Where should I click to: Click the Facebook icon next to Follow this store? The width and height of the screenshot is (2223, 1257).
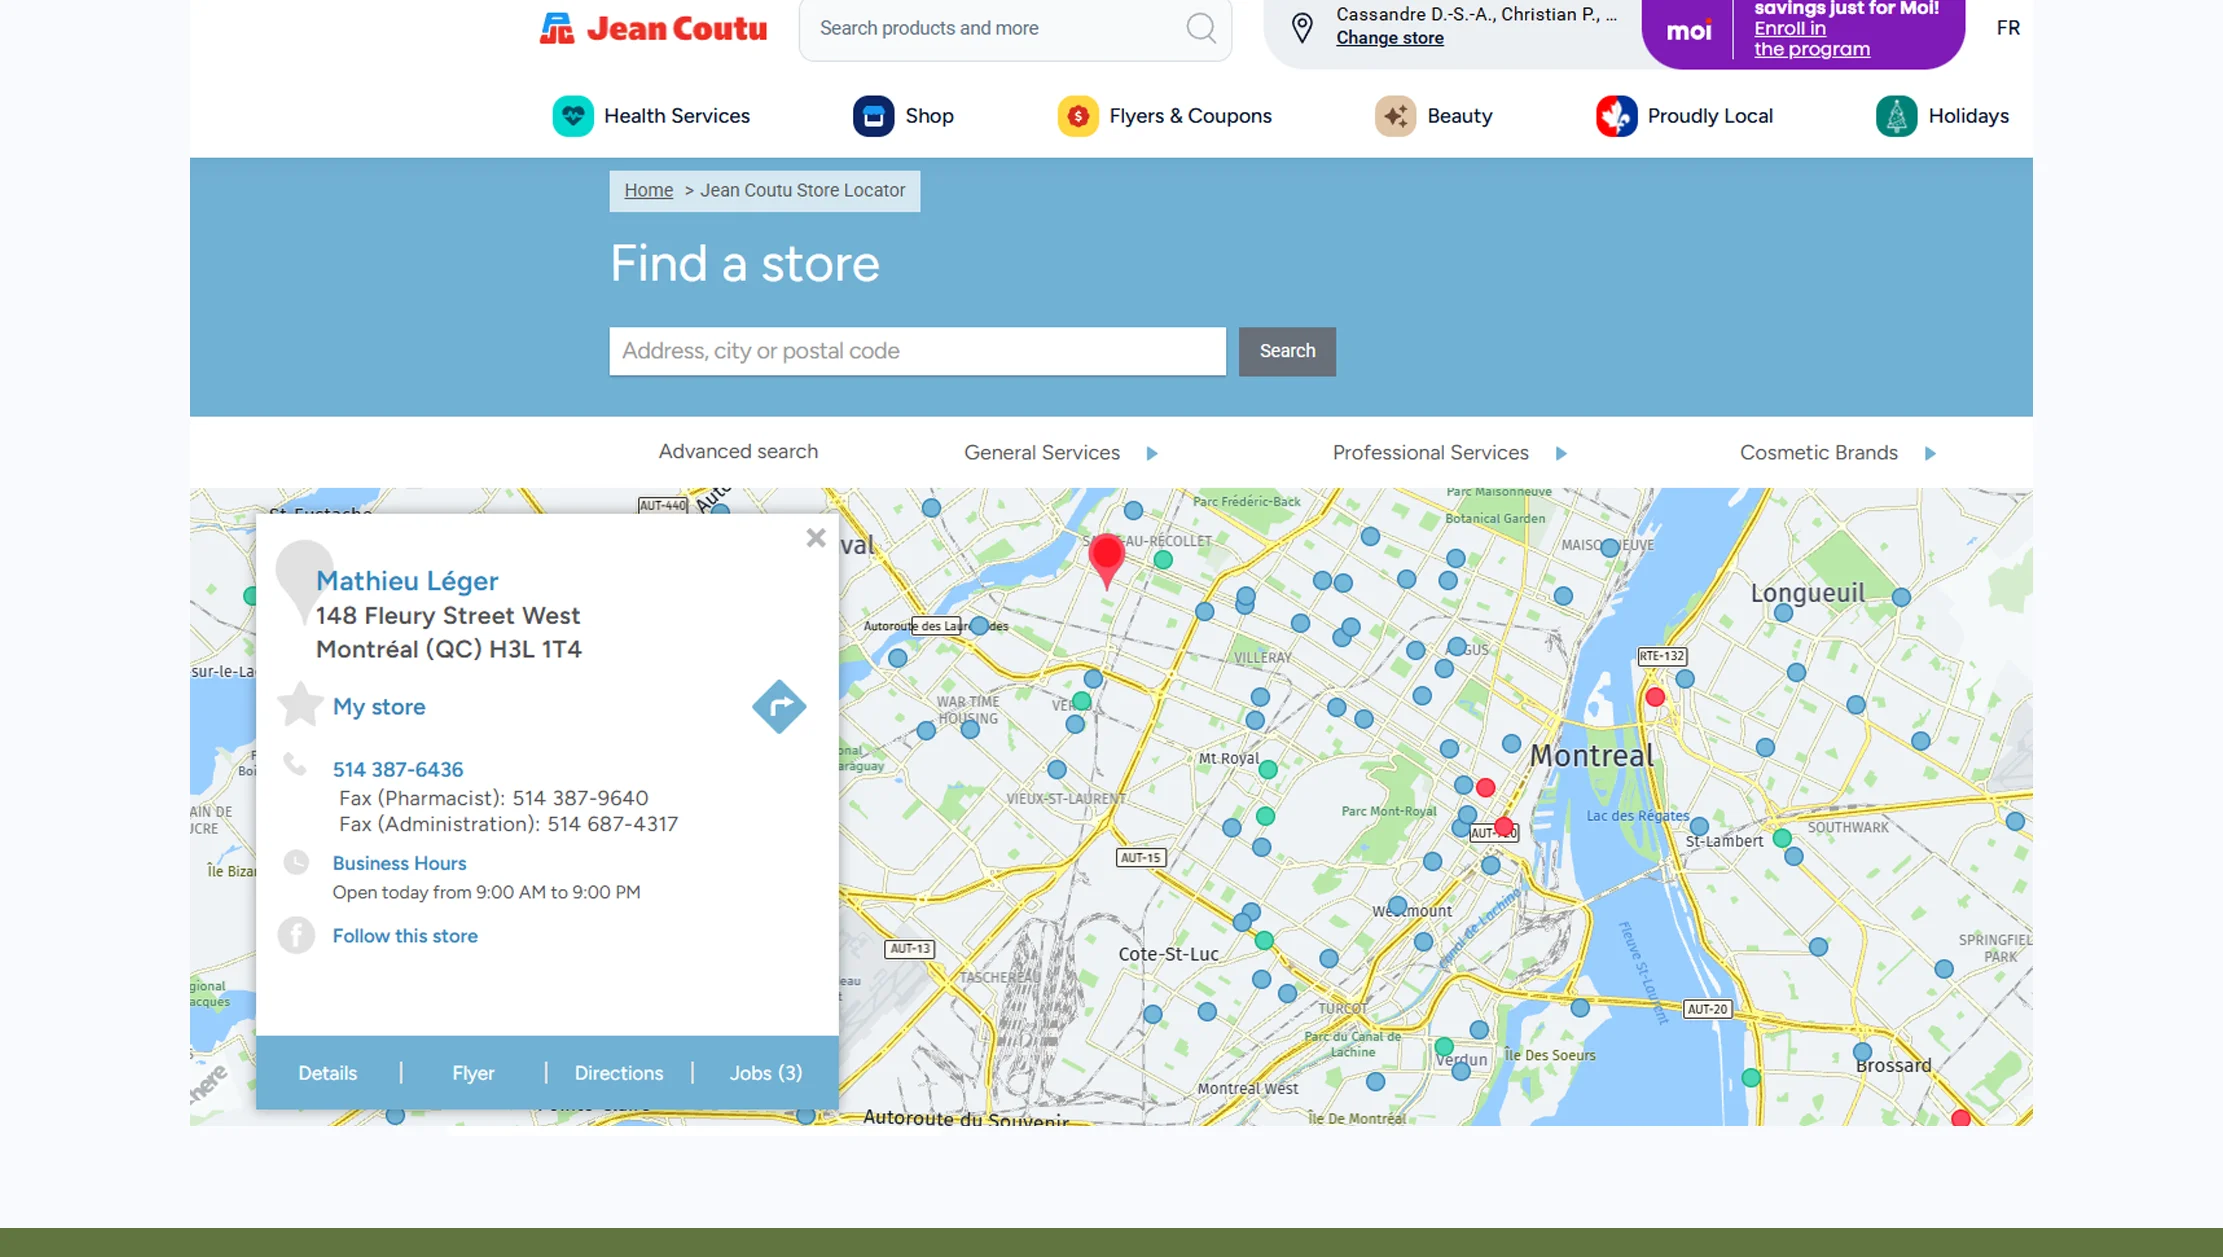(x=296, y=935)
